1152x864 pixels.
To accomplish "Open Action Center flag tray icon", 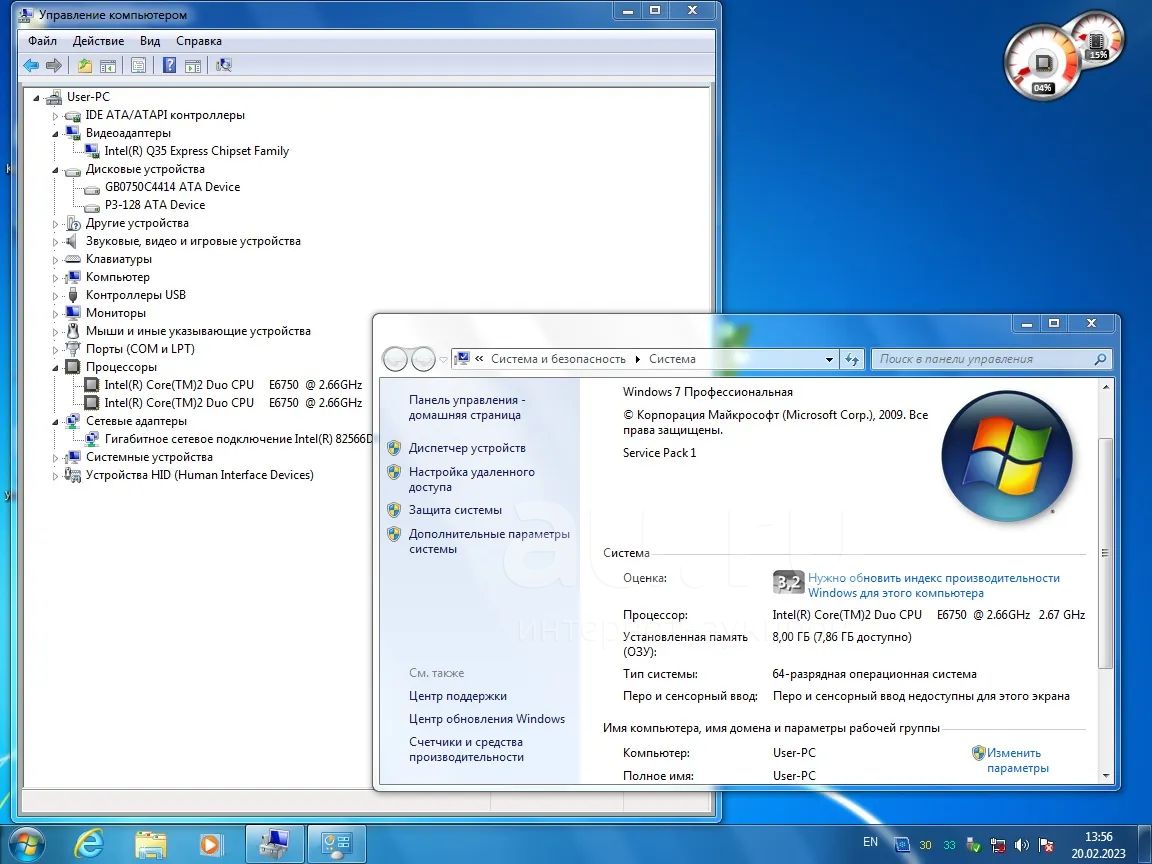I will point(1046,845).
